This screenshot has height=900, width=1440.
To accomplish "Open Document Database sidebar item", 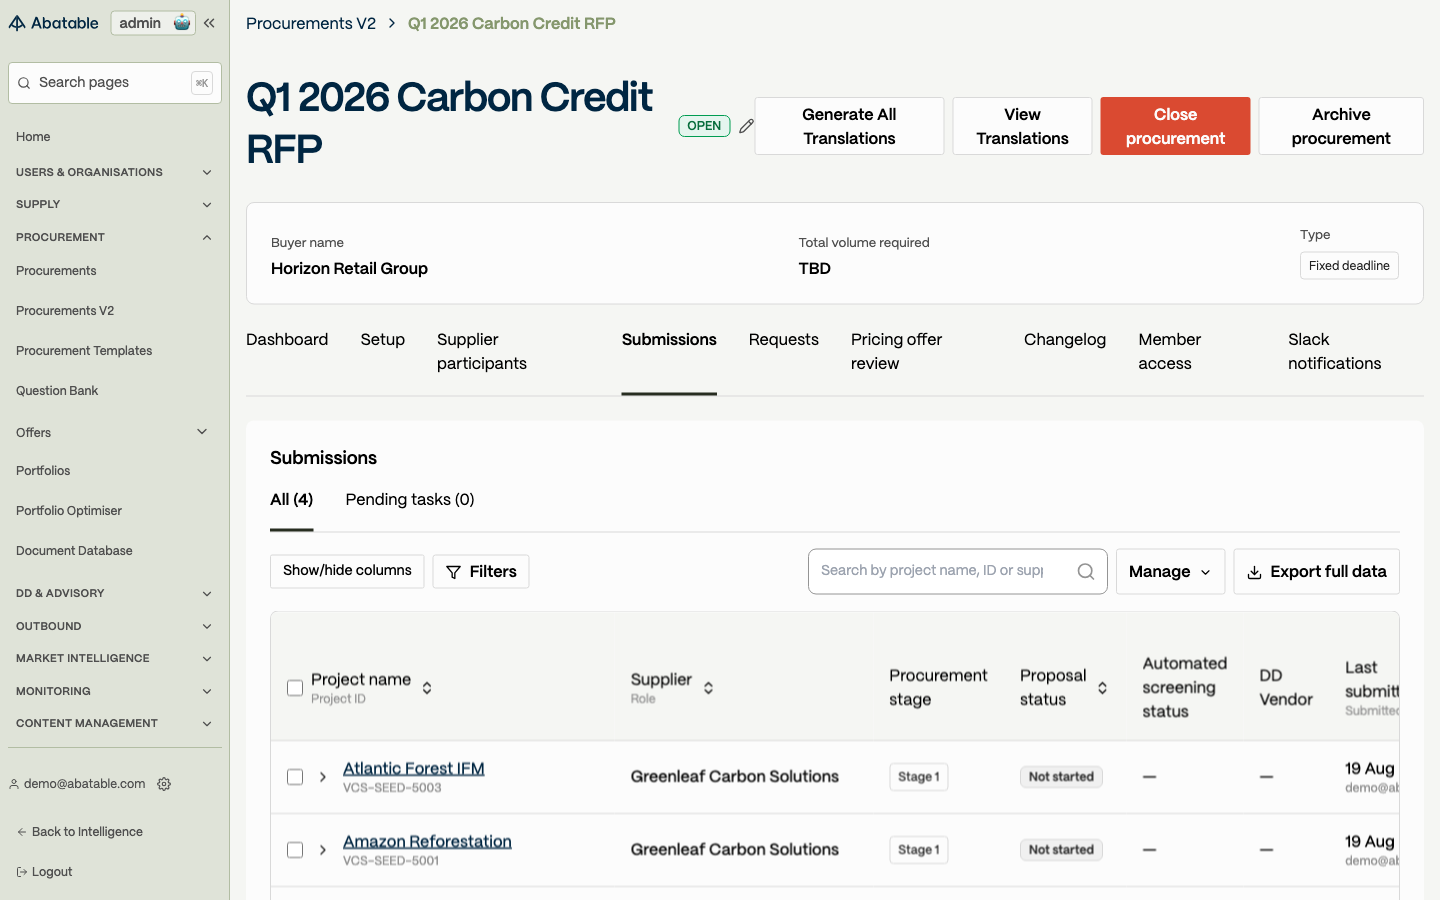I will pyautogui.click(x=74, y=551).
